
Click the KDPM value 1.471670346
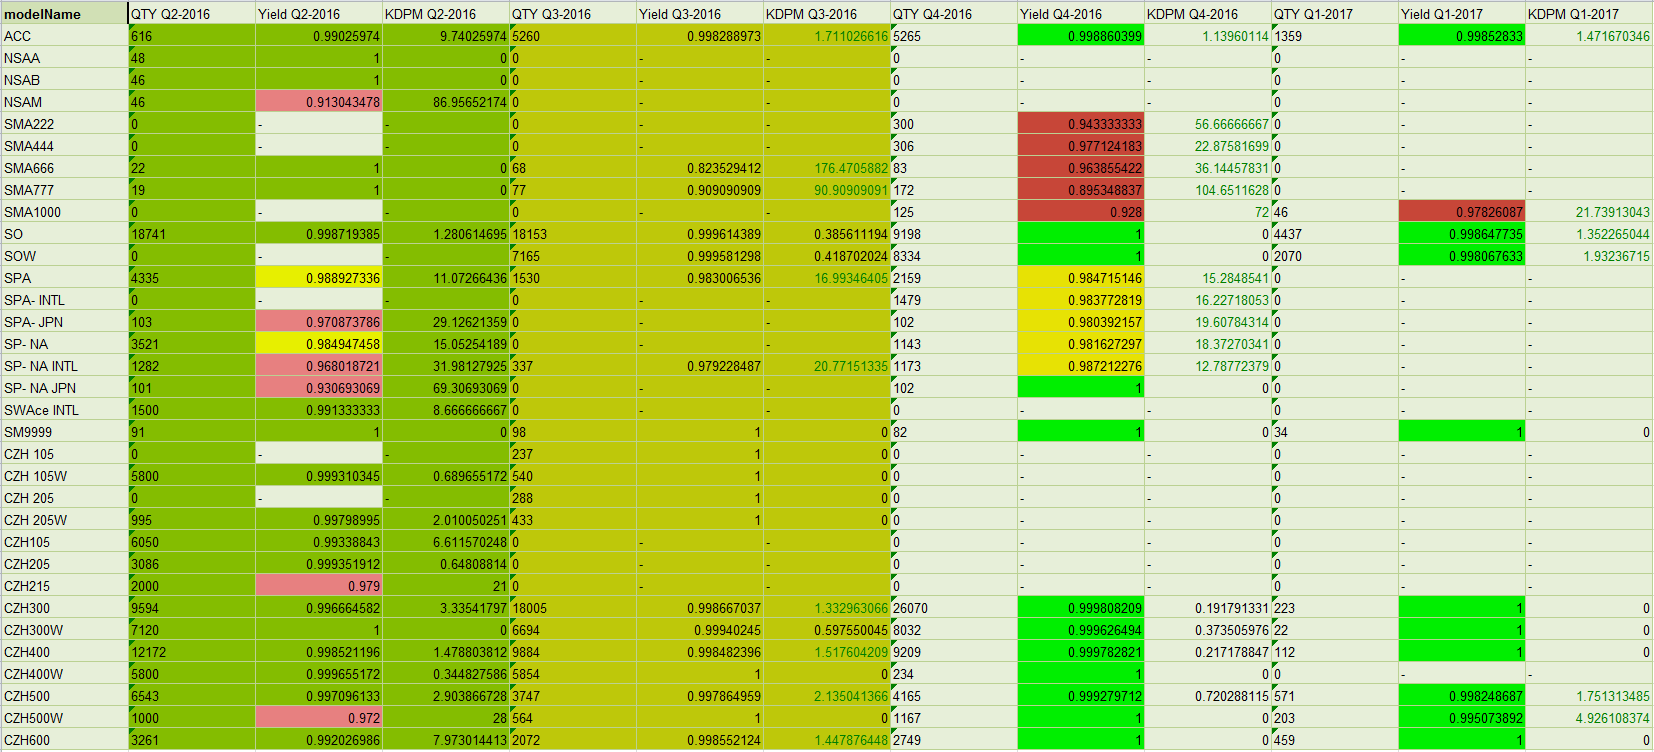click(x=1589, y=36)
